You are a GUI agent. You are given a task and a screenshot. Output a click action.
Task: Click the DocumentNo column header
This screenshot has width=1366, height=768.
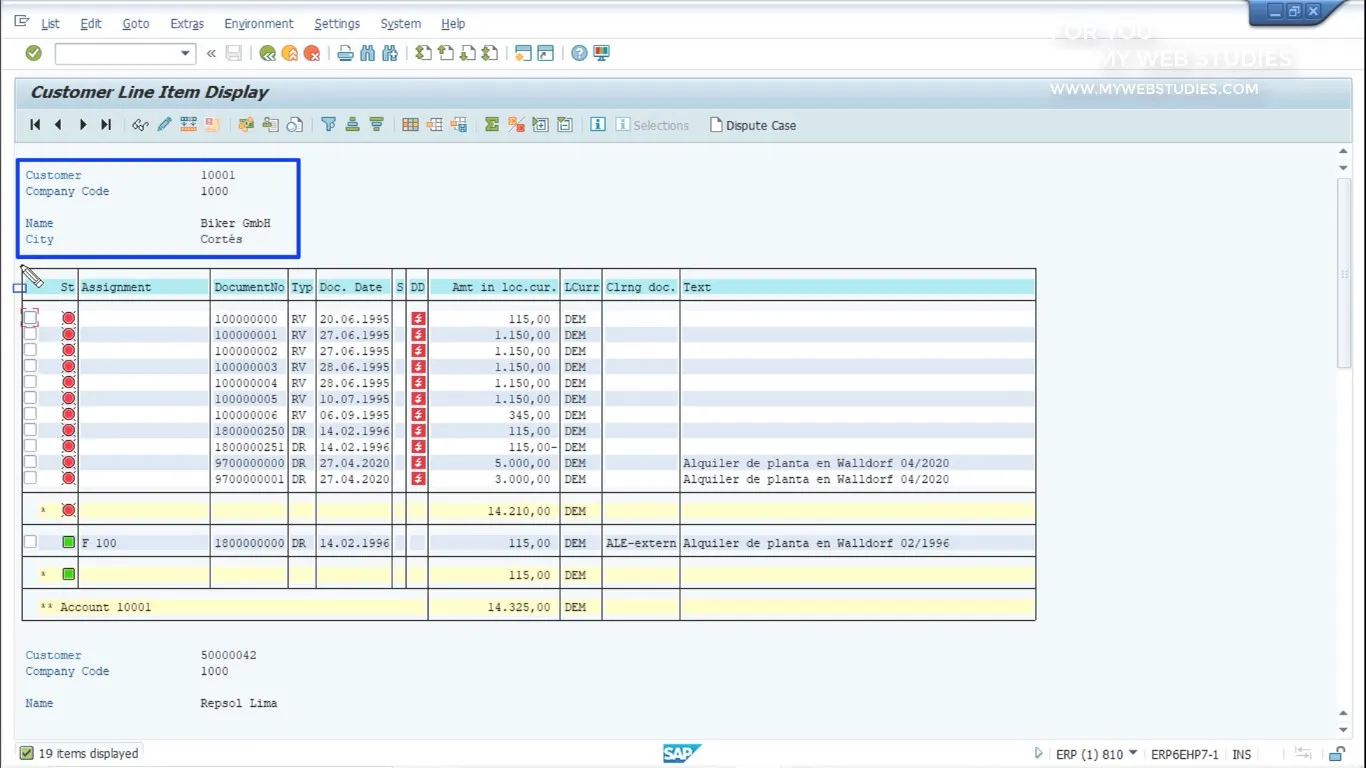pos(249,287)
